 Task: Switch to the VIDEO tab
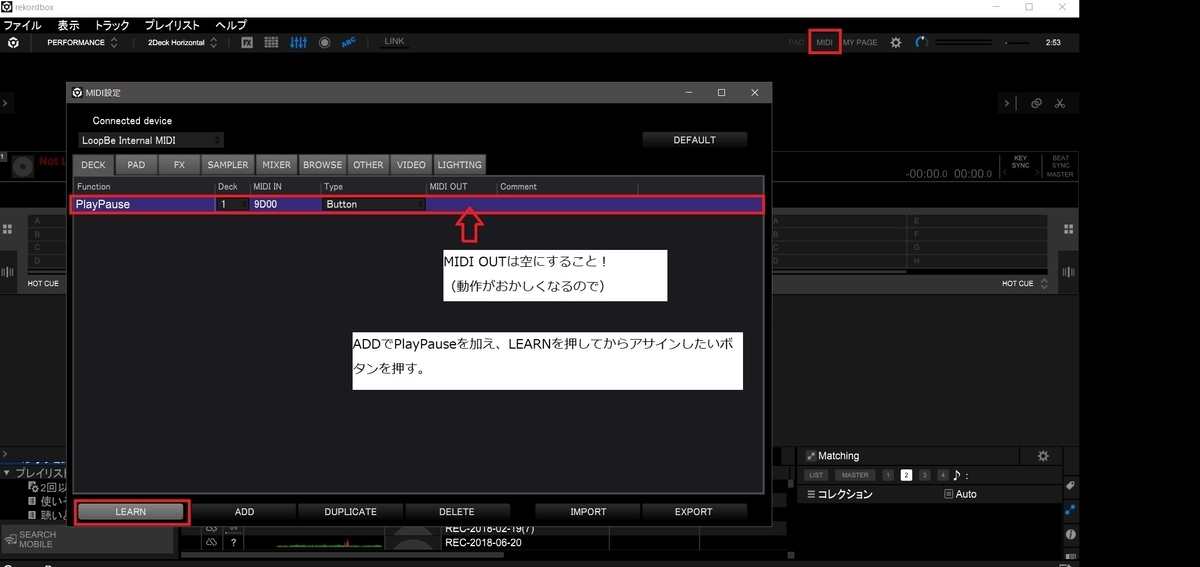411,165
